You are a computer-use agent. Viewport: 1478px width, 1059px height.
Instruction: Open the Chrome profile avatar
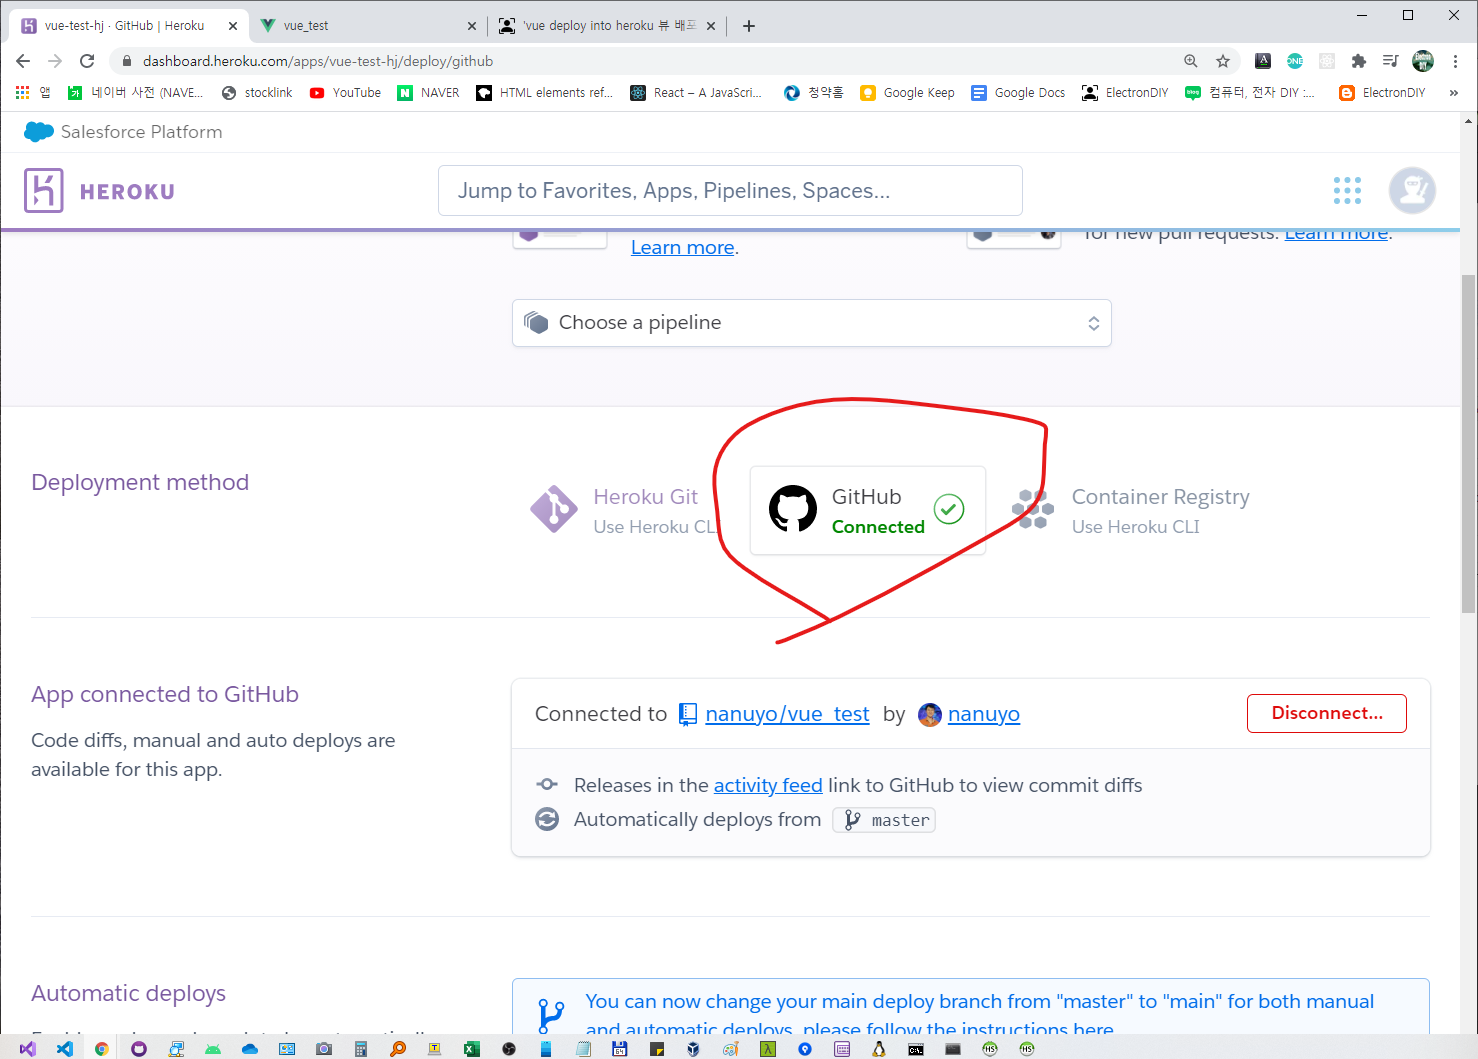(x=1423, y=61)
